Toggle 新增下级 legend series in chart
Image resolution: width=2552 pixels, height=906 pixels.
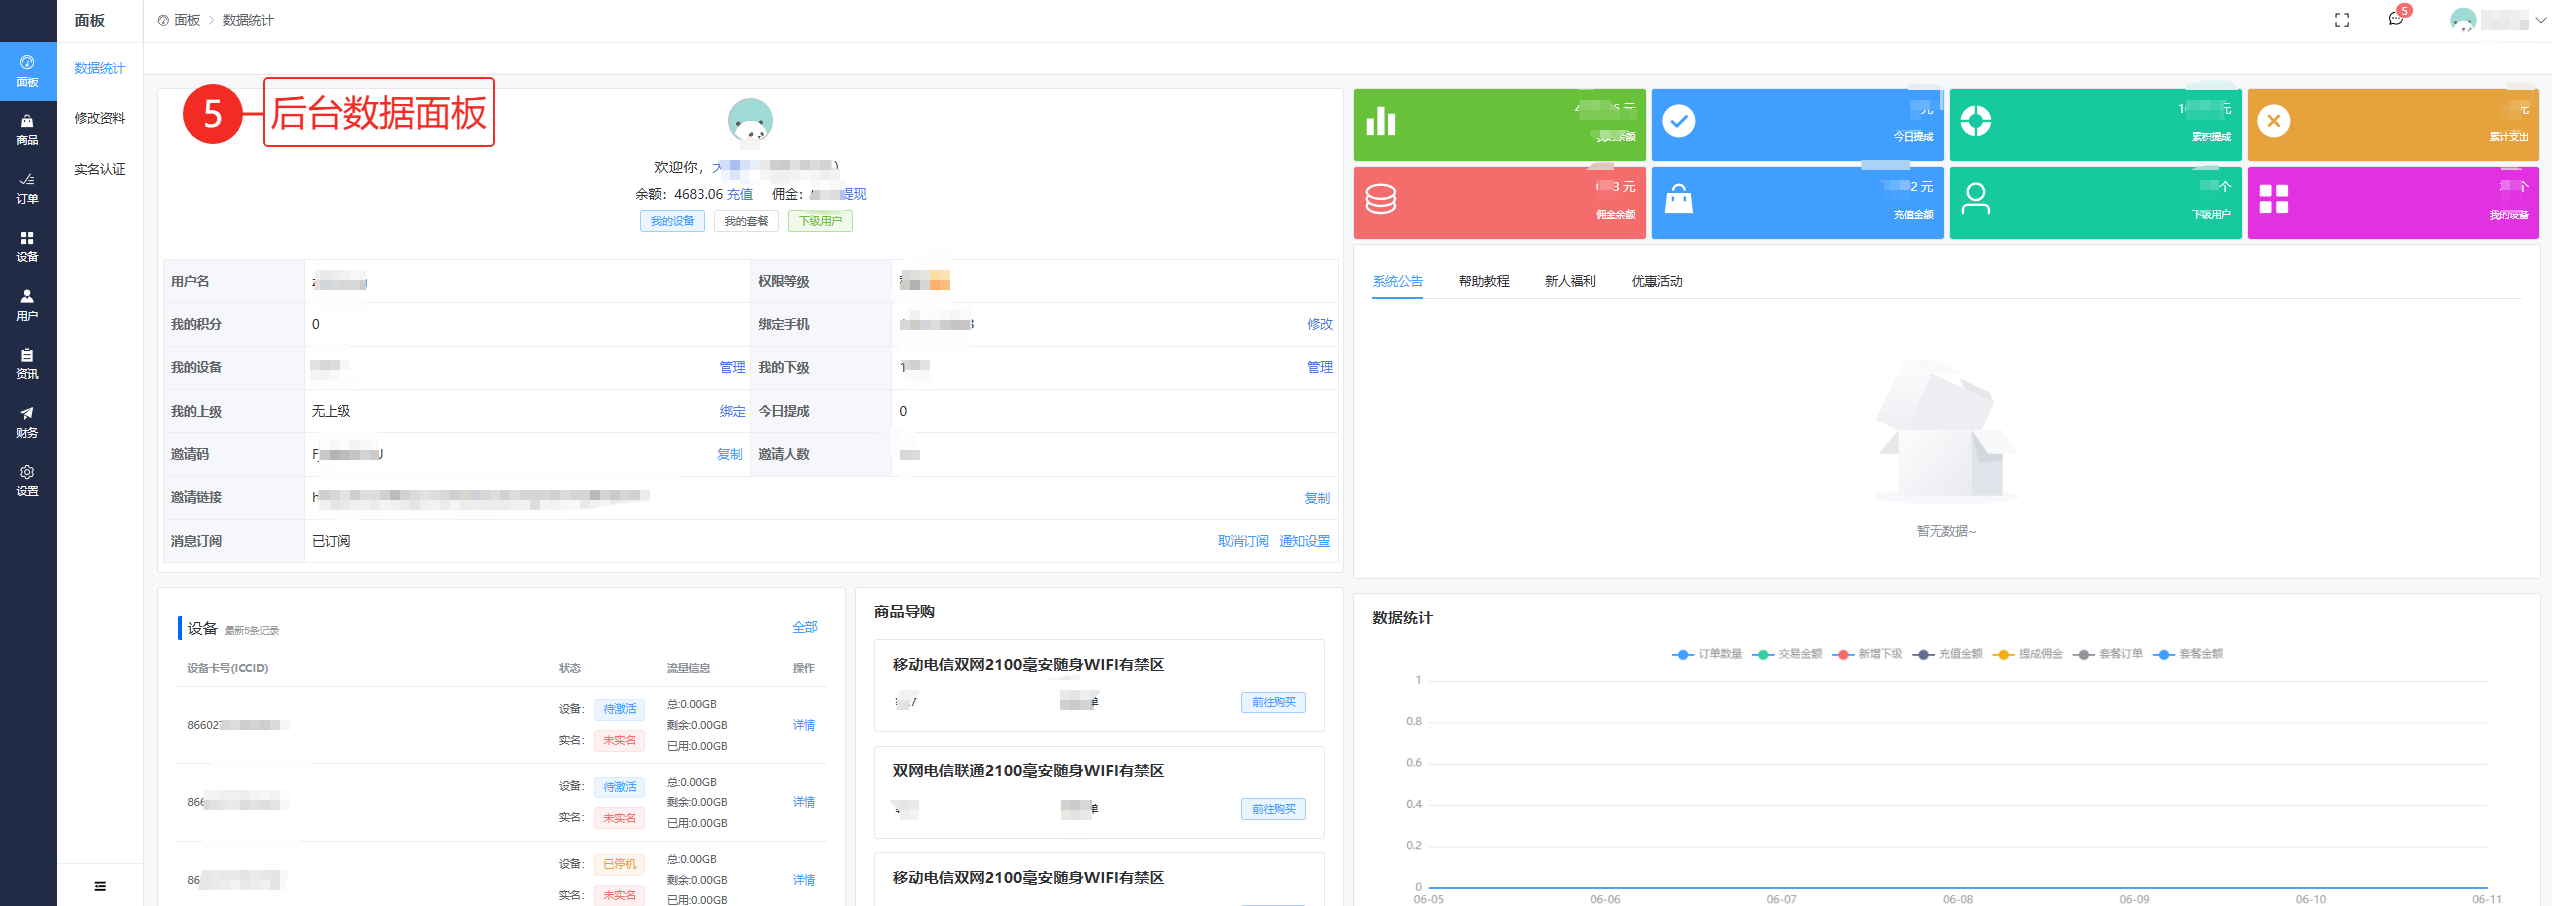(1867, 654)
